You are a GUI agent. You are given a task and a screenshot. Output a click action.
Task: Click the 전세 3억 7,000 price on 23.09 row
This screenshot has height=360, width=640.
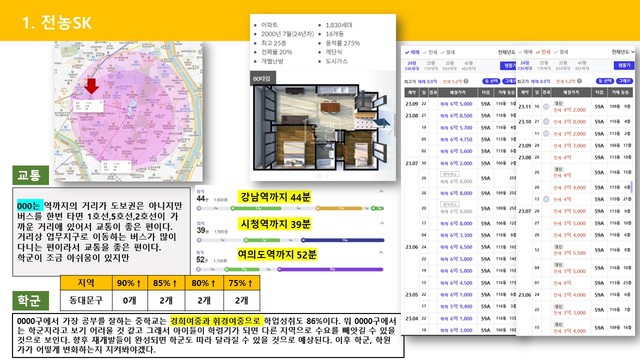[569, 146]
